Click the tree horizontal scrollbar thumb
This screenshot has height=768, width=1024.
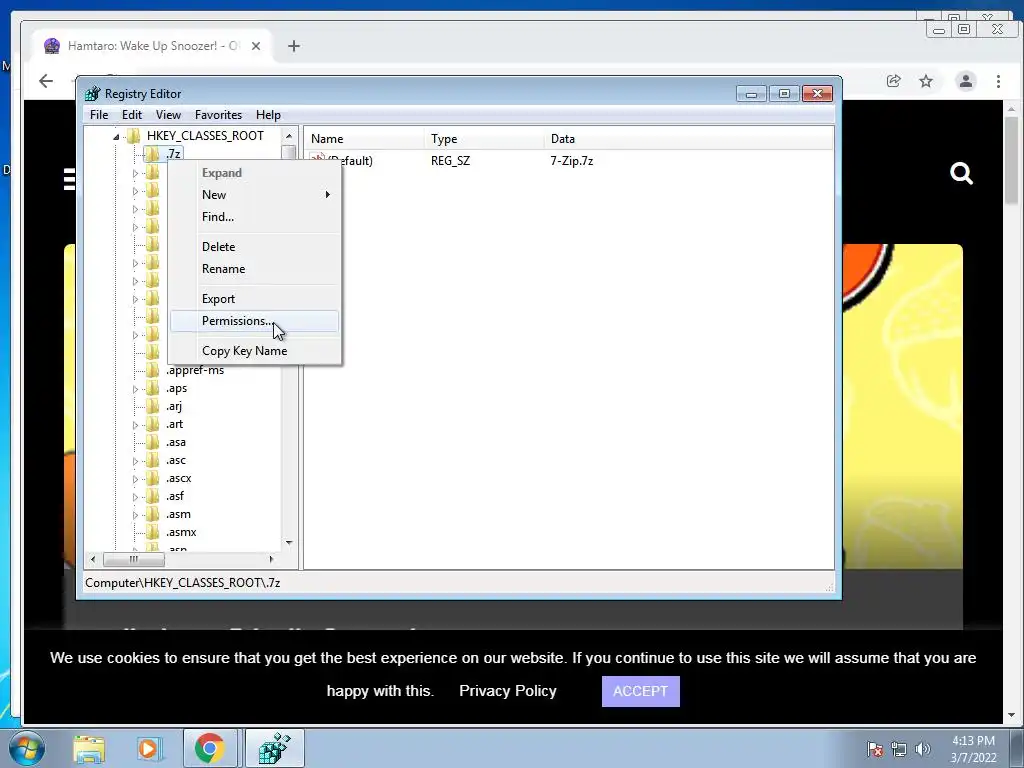[x=133, y=559]
